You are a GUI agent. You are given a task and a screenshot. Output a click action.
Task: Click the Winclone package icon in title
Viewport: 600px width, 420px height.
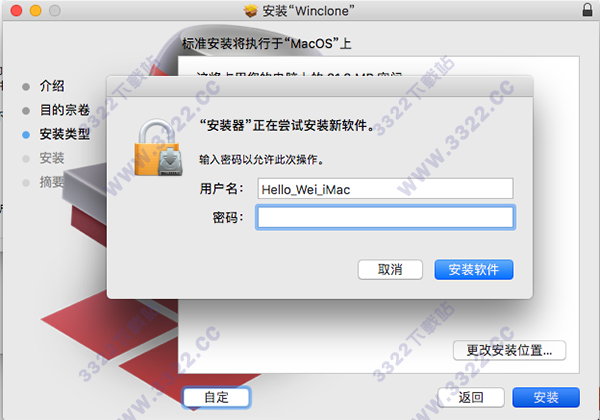click(x=251, y=11)
